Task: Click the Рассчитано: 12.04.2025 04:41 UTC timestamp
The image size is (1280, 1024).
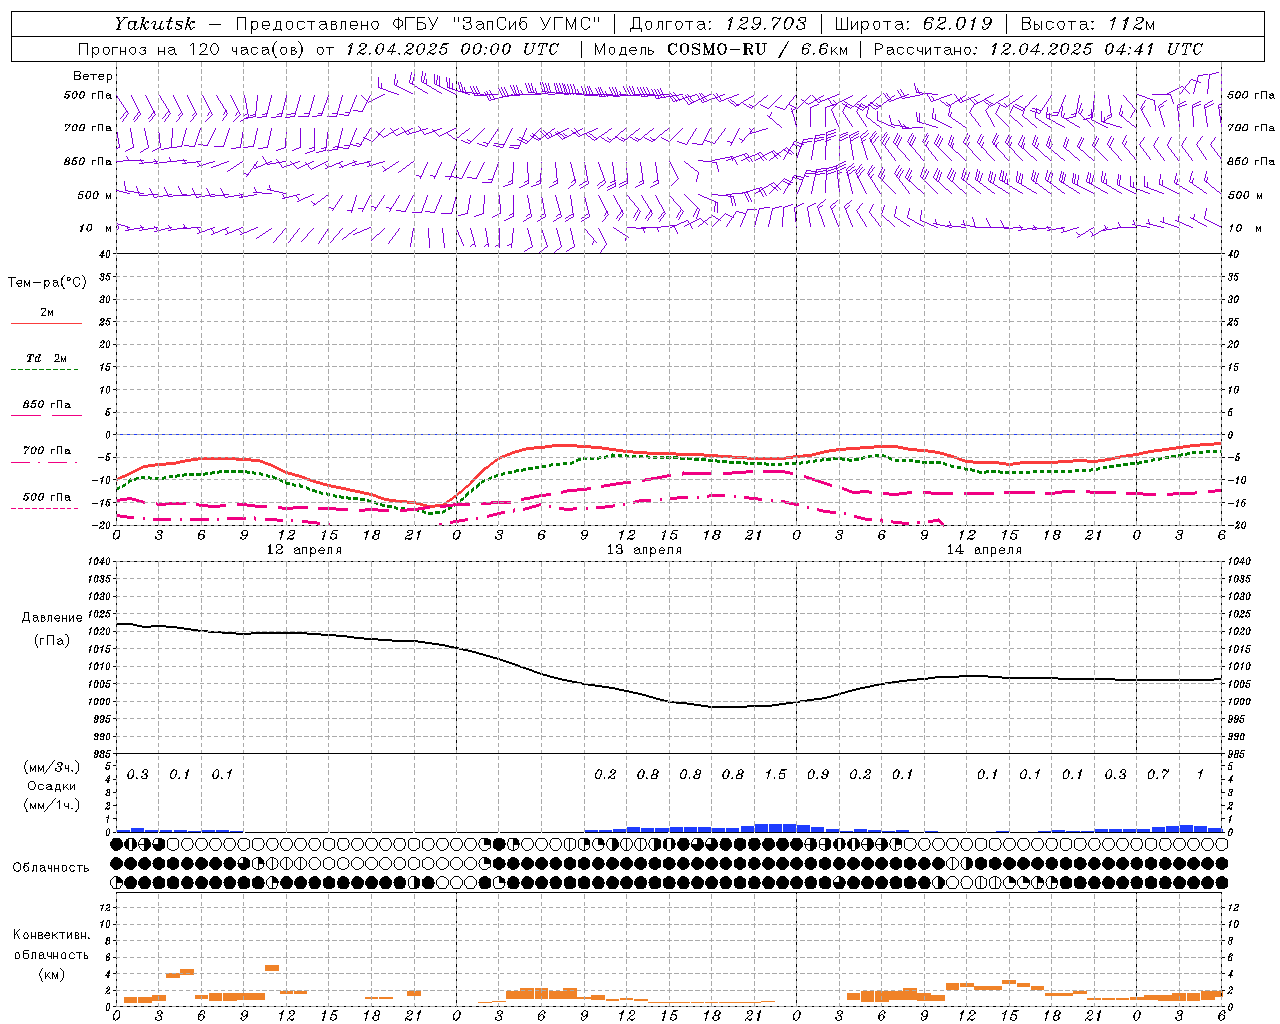Action: click(x=1038, y=49)
